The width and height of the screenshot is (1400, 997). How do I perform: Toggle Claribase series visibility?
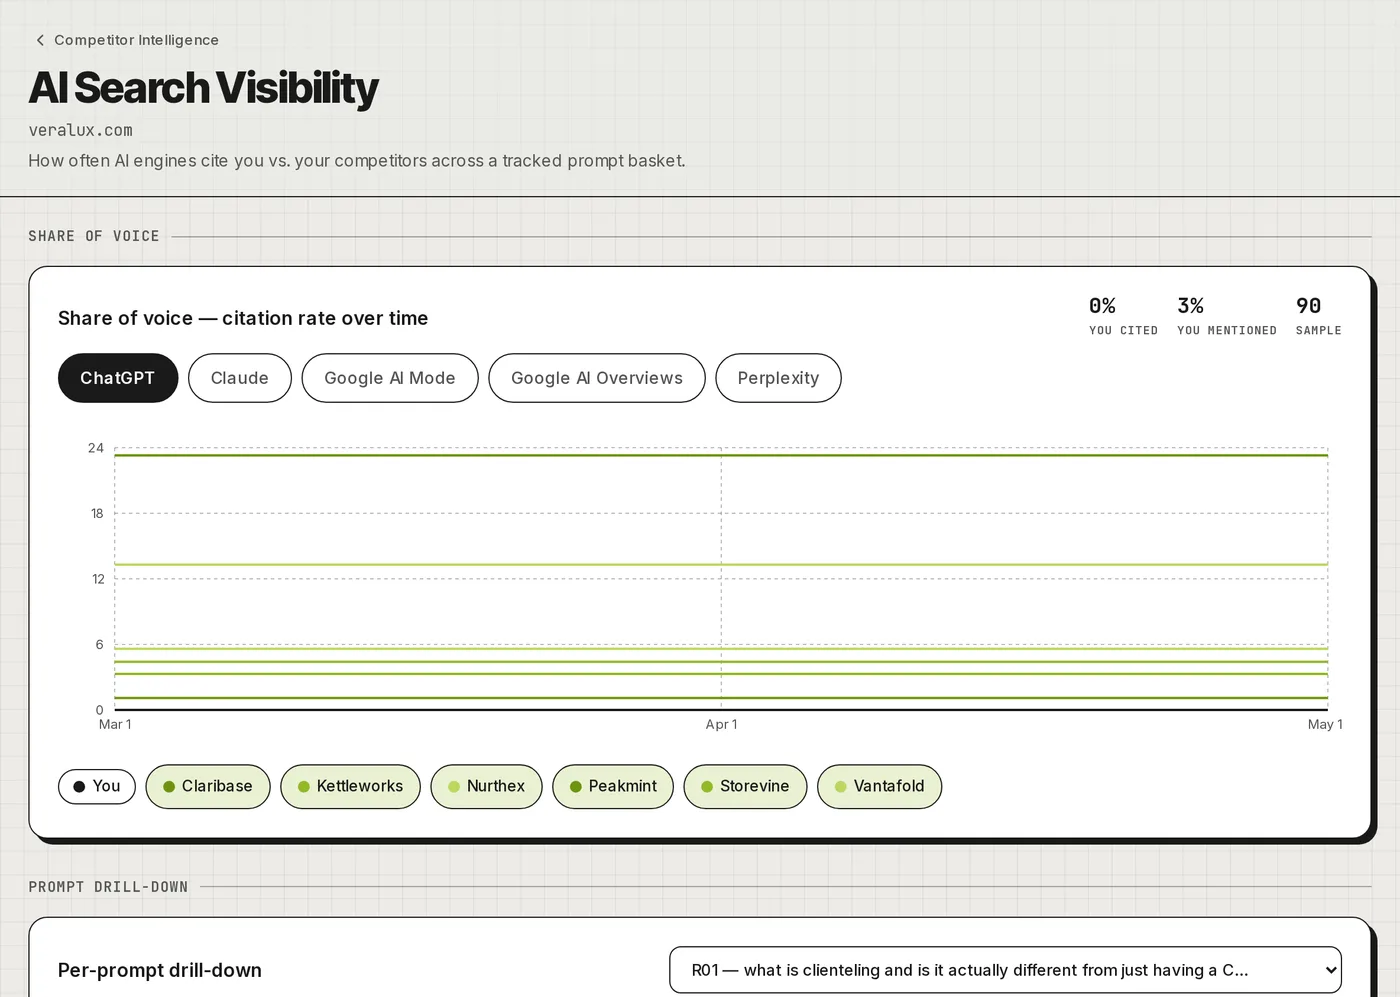(208, 786)
